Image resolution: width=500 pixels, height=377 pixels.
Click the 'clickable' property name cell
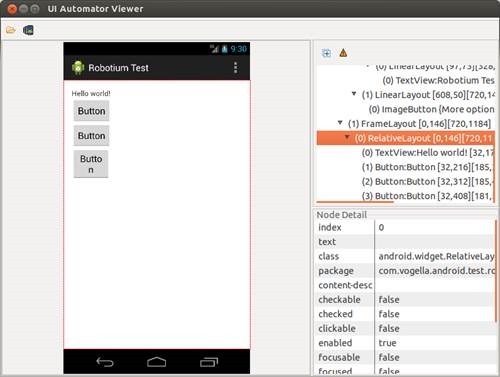(344, 328)
